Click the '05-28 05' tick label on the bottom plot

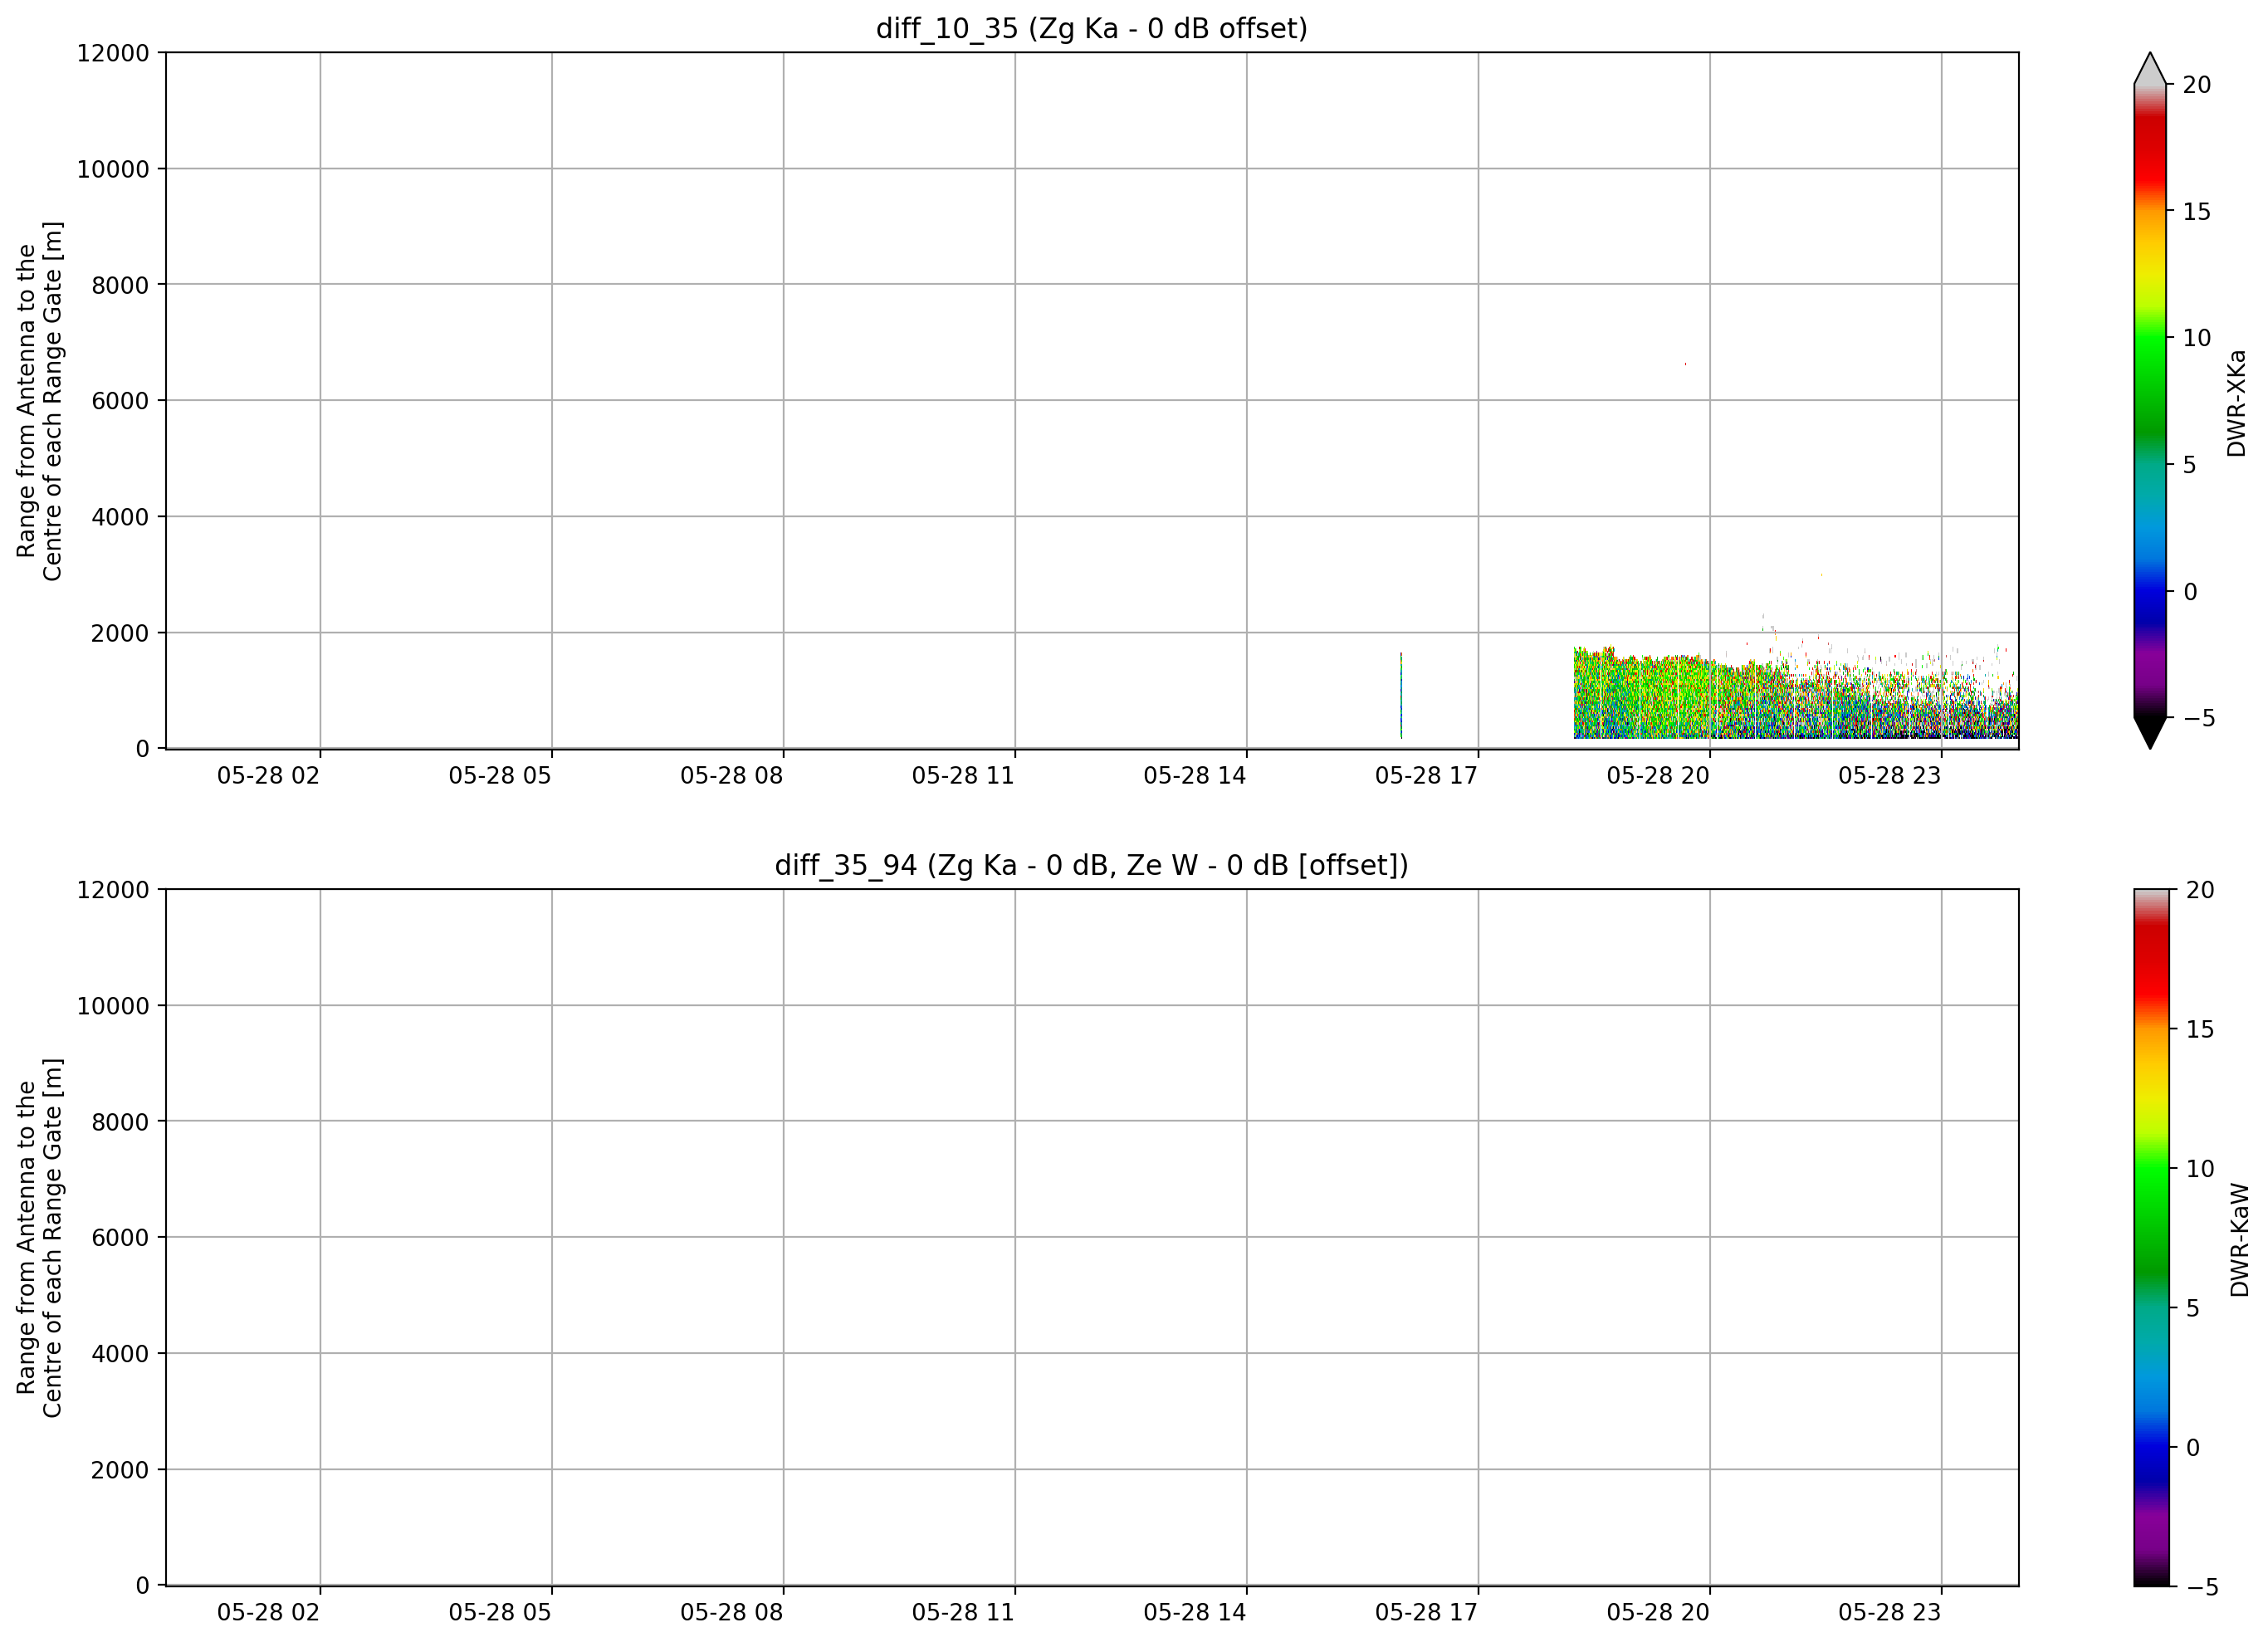coord(500,1613)
